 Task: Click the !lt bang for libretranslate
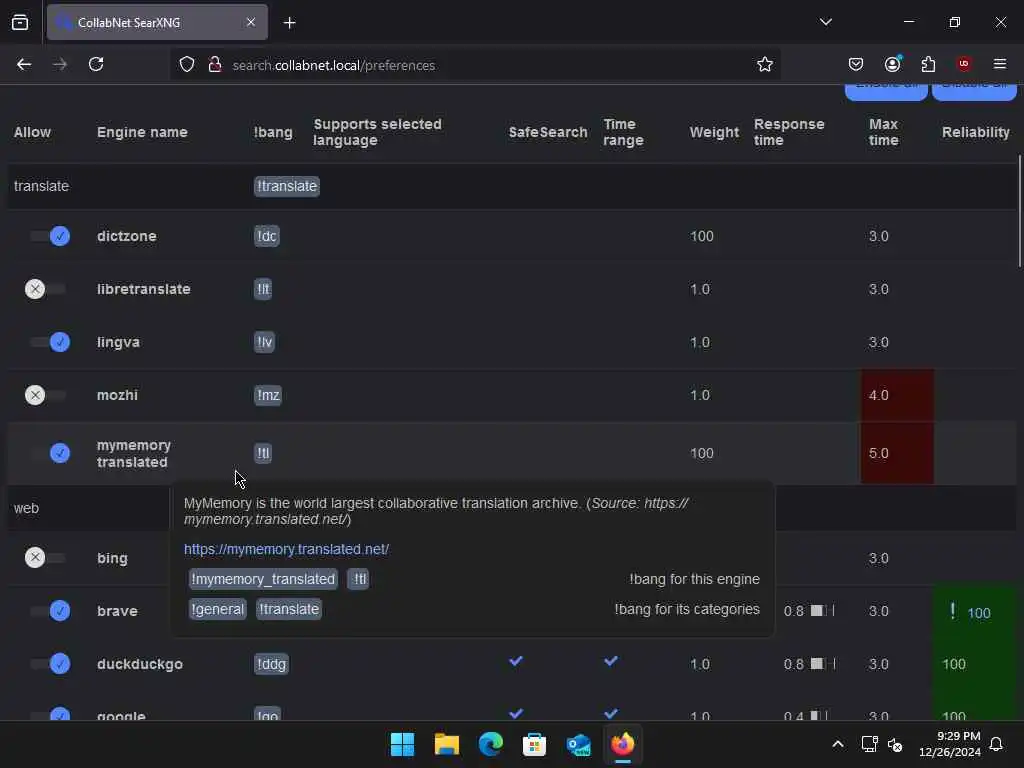263,289
